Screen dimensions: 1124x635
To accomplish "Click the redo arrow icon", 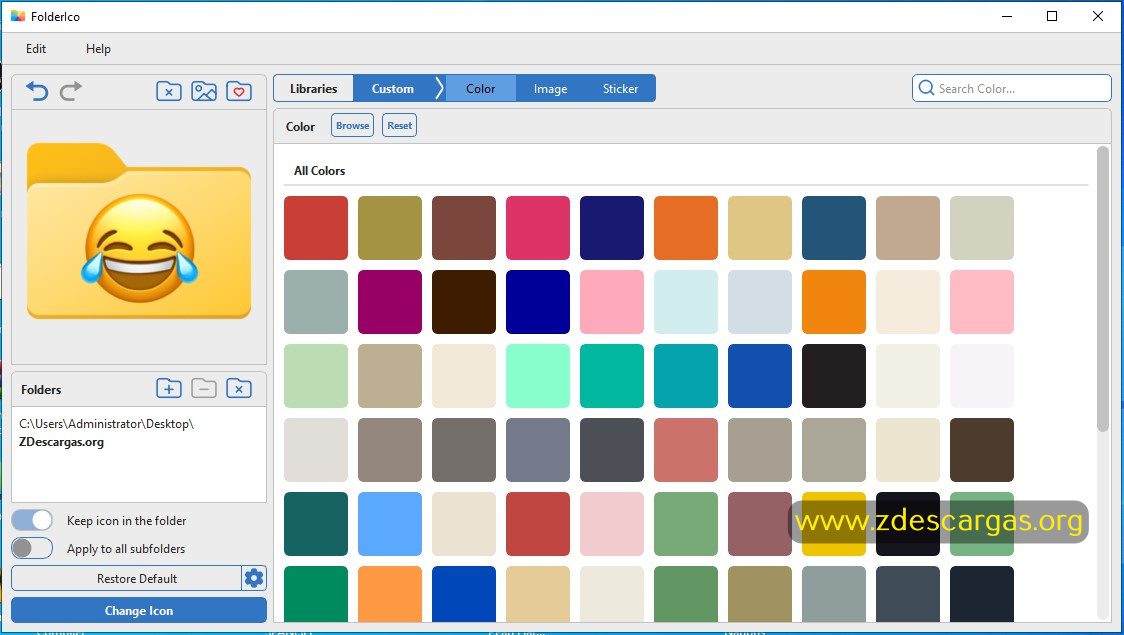I will (70, 91).
